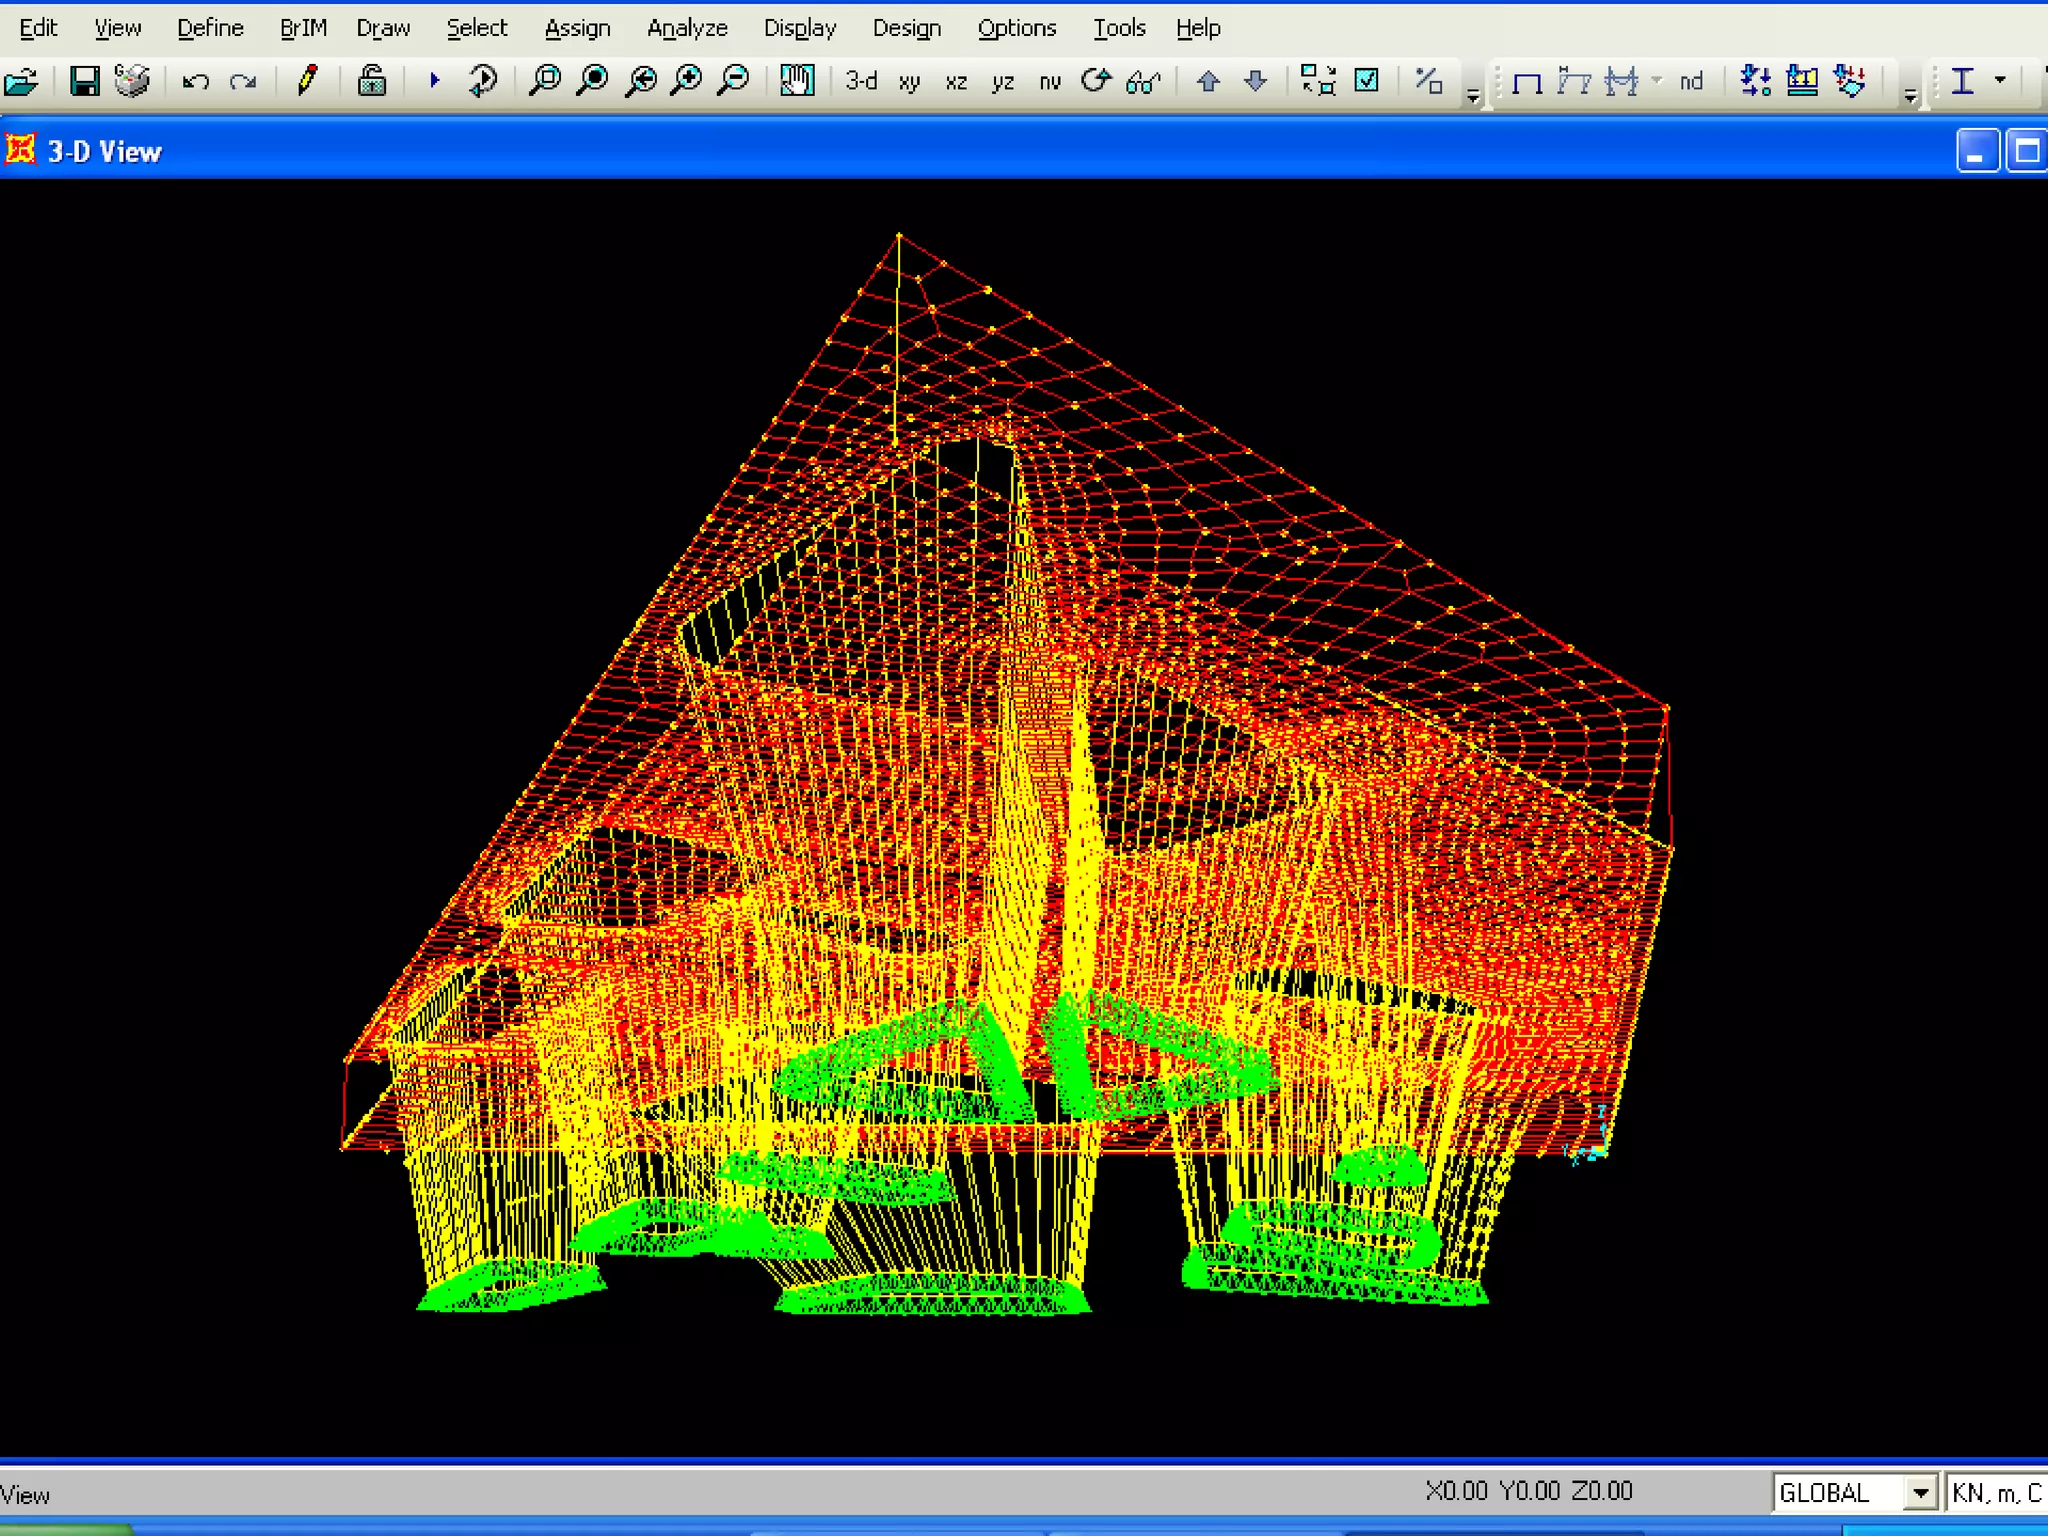2048x1536 pixels.
Task: Expand the GLOBAL coordinate system dropdown
Action: pyautogui.click(x=1919, y=1493)
